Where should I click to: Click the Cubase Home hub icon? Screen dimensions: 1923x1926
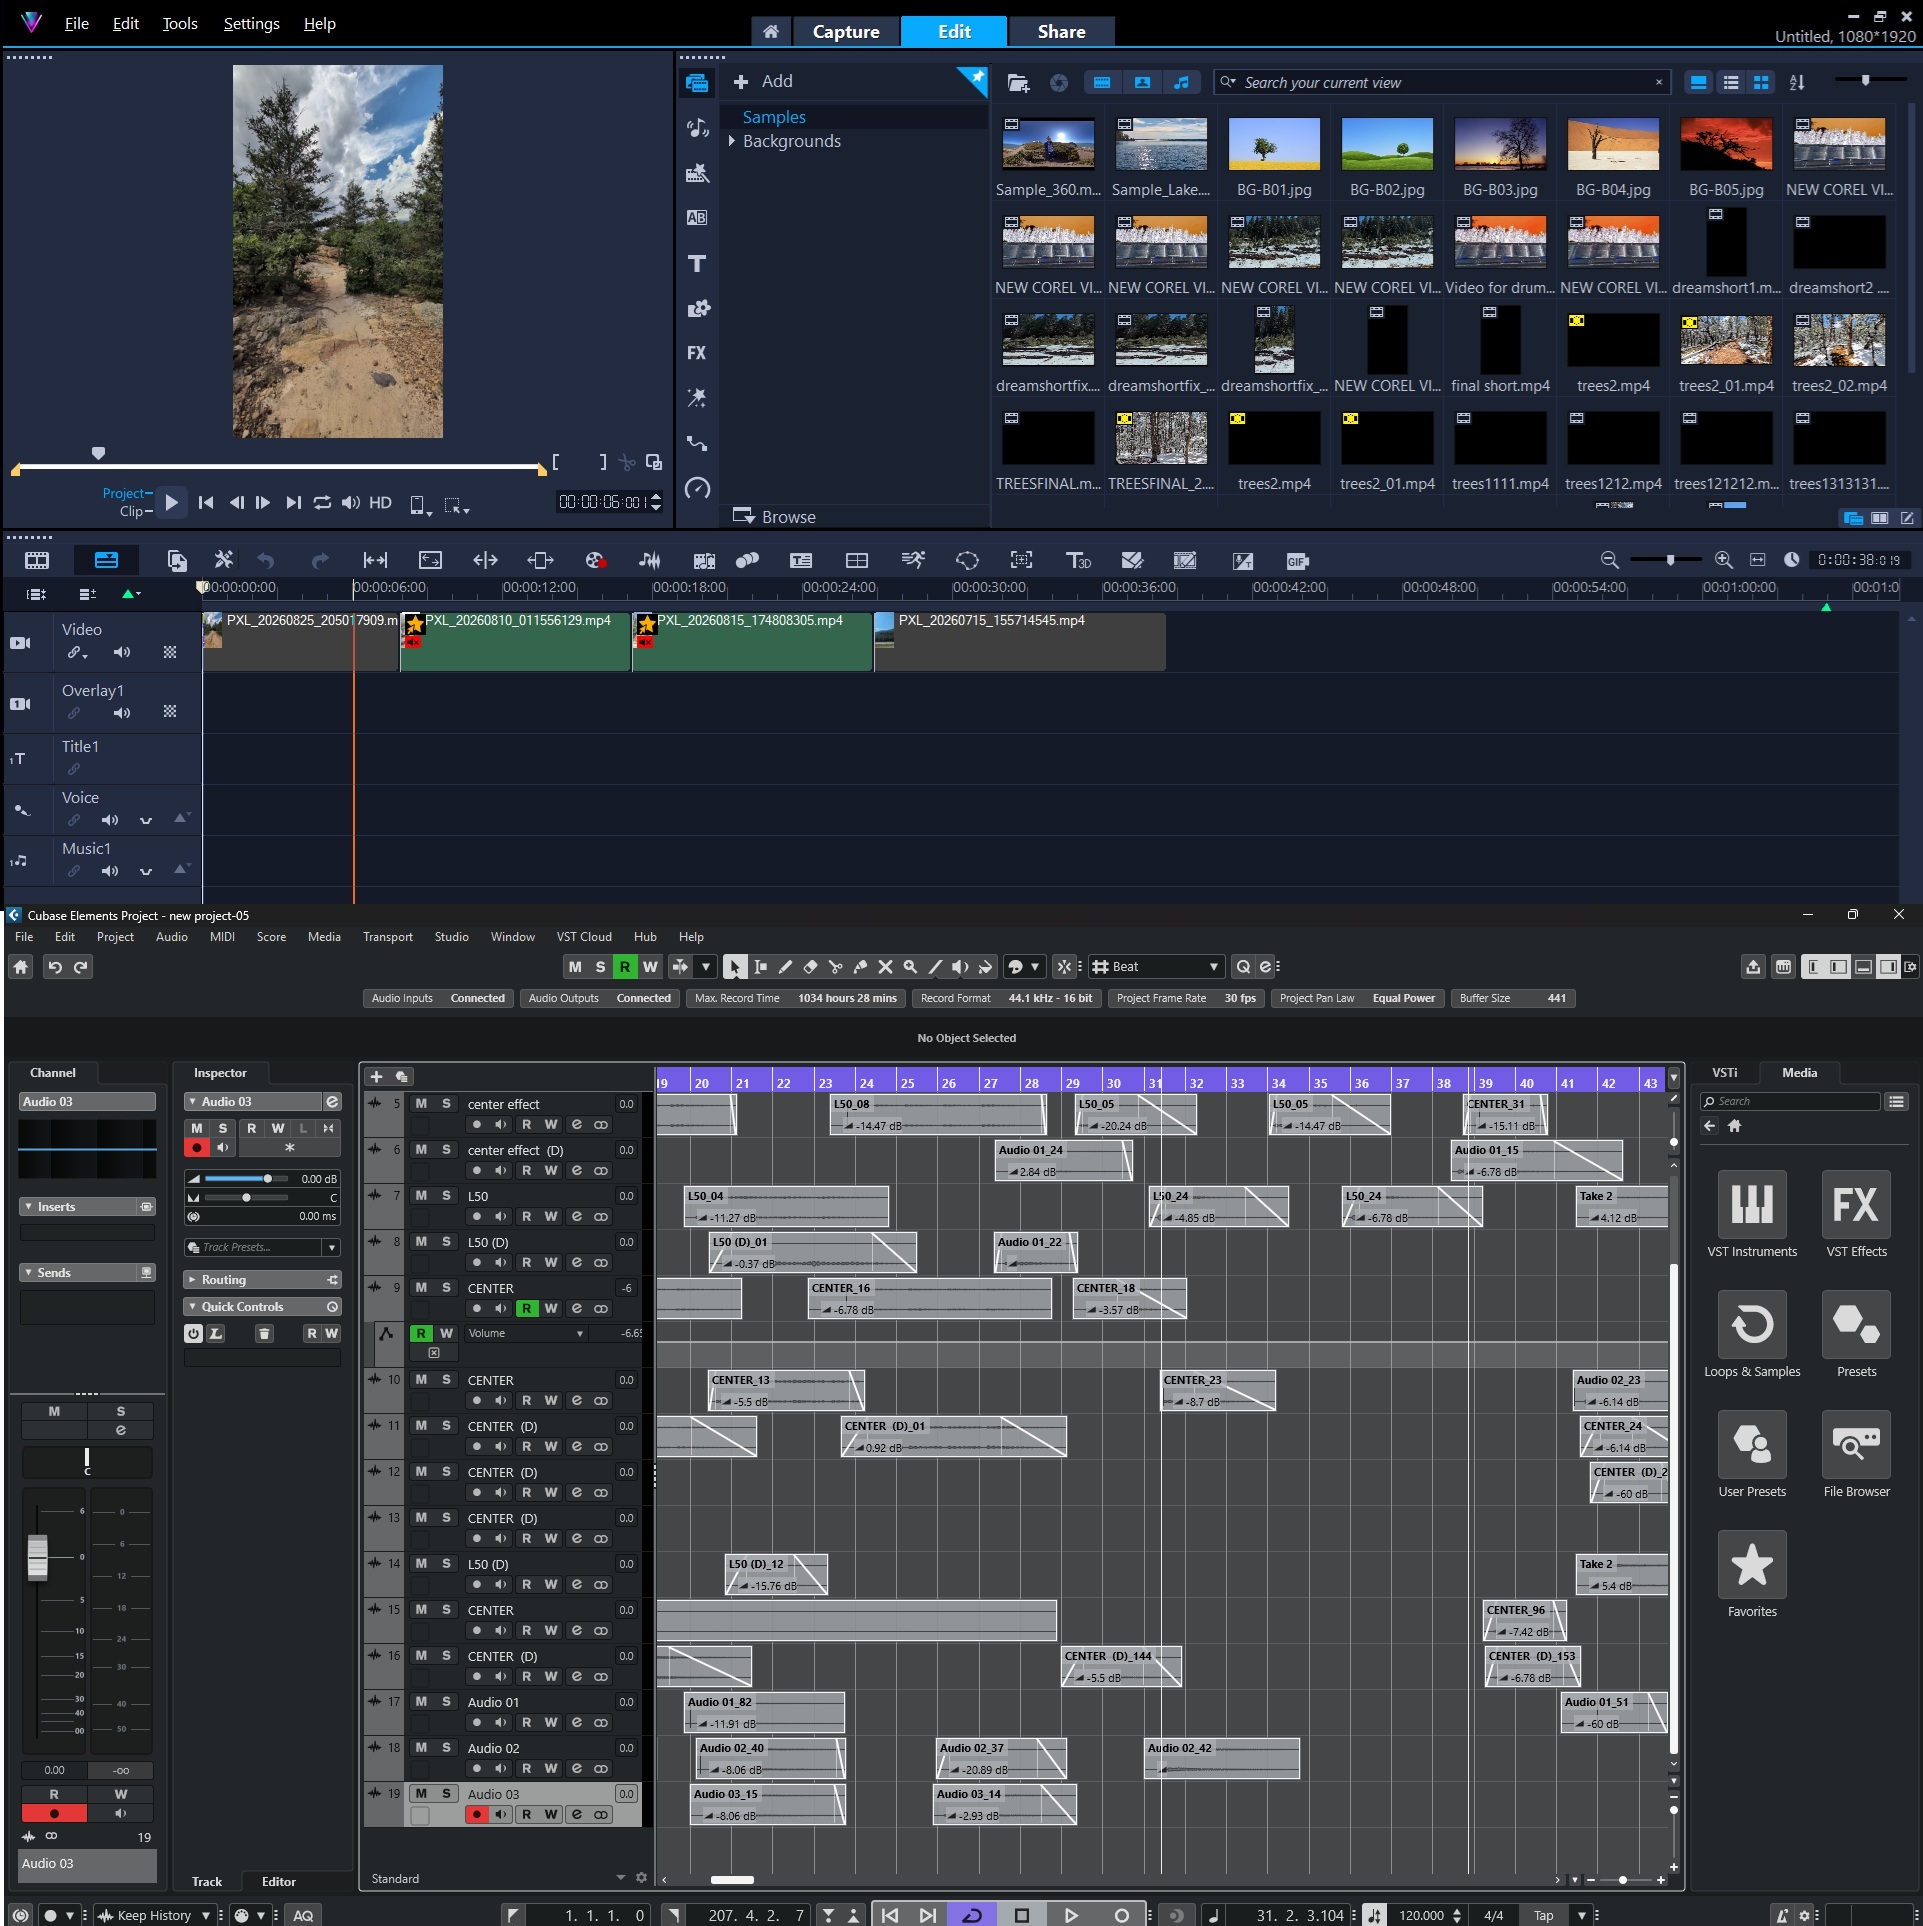coord(21,967)
